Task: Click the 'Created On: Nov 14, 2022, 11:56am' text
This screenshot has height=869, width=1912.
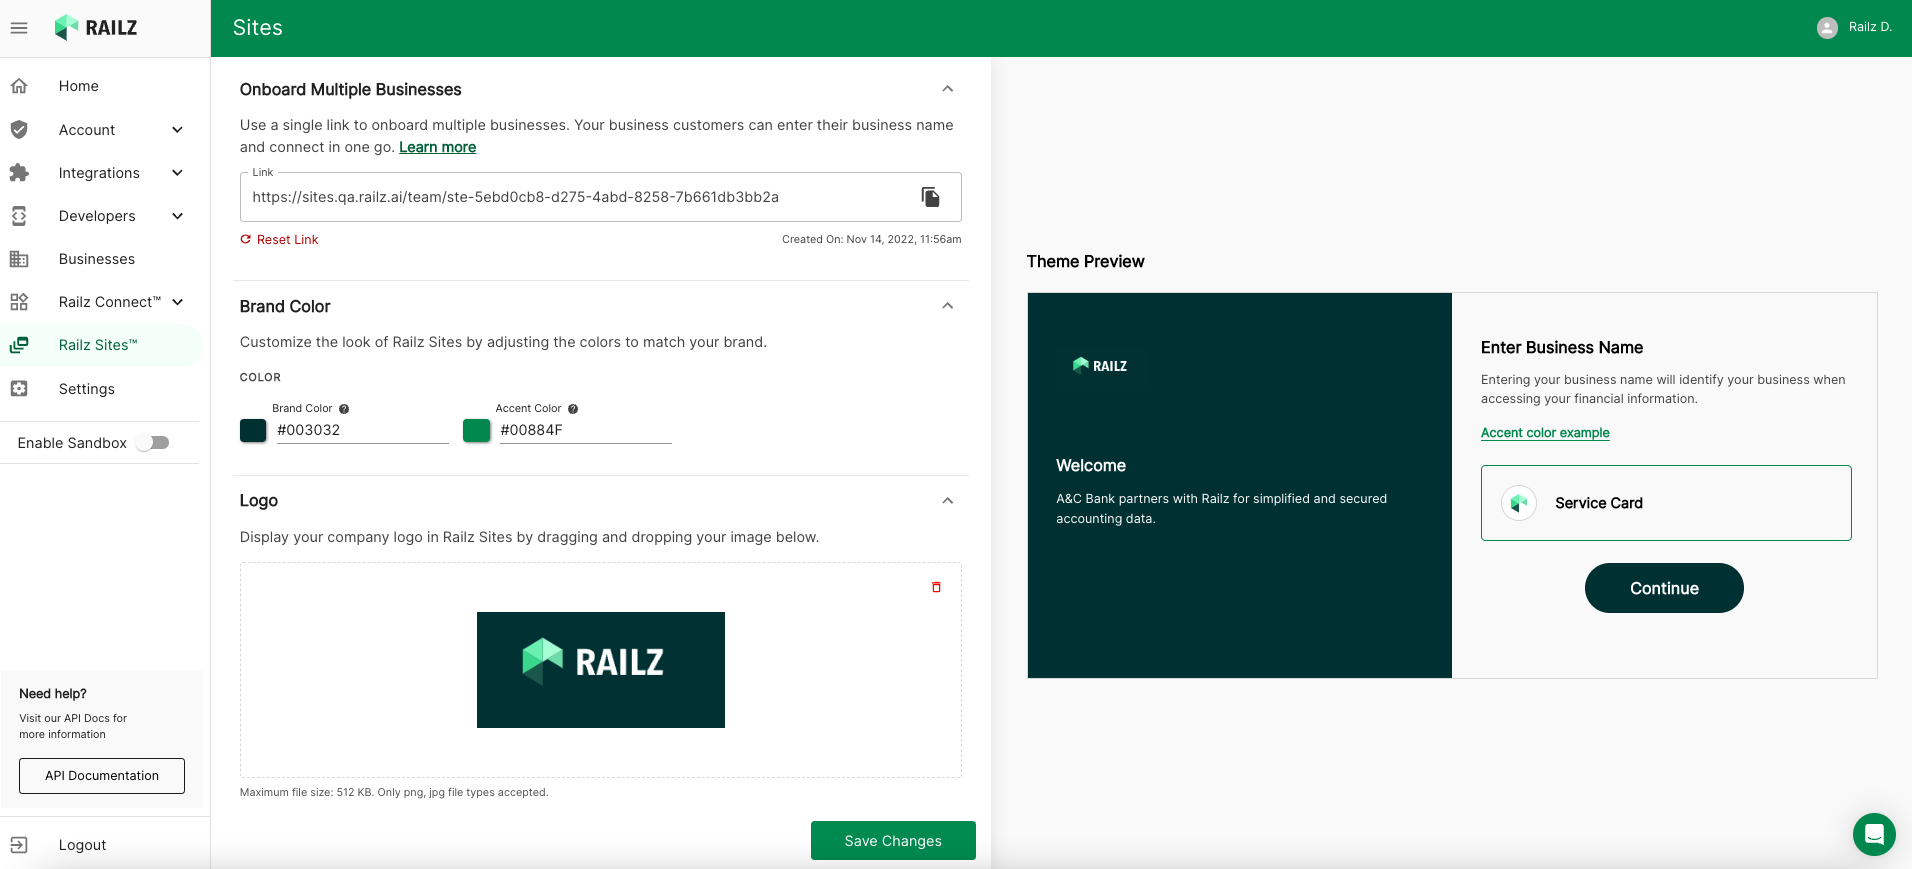Action: coord(872,240)
